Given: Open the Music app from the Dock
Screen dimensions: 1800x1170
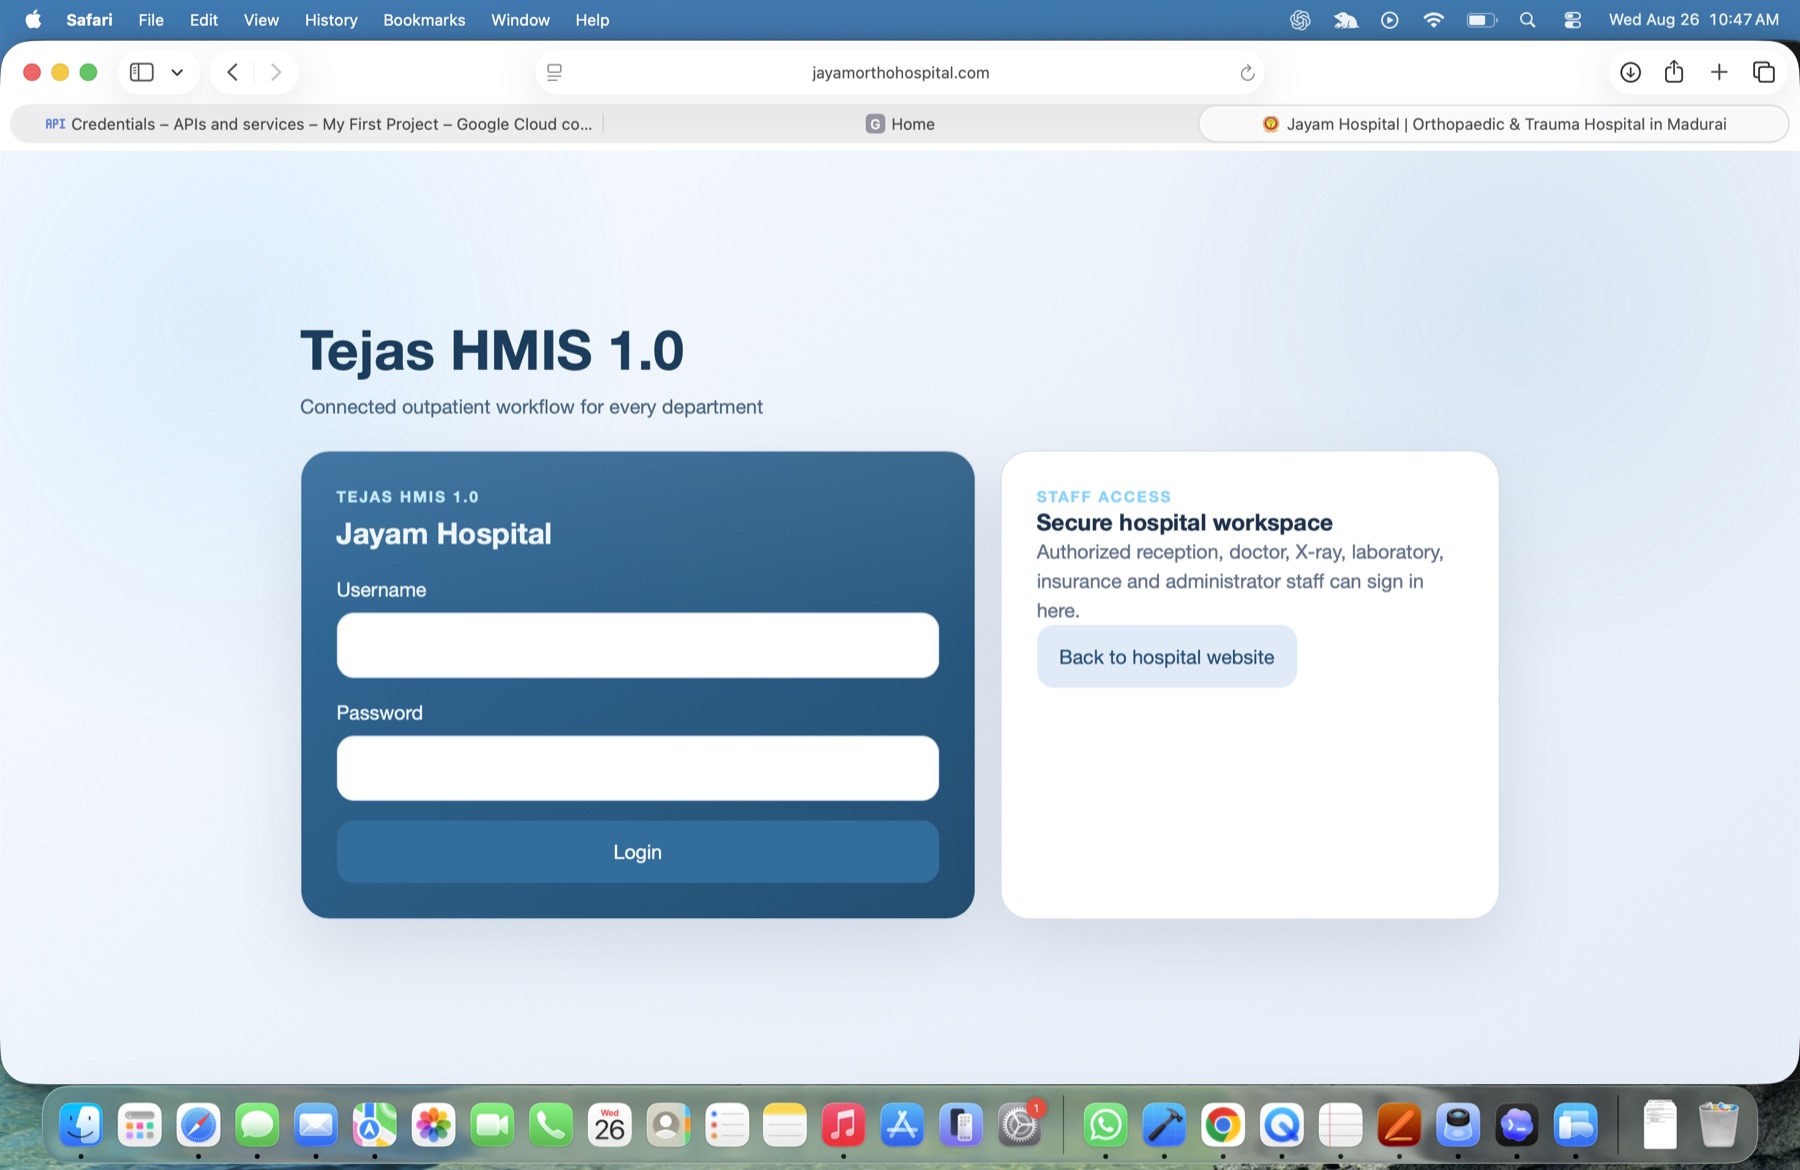Looking at the screenshot, I should coord(843,1125).
